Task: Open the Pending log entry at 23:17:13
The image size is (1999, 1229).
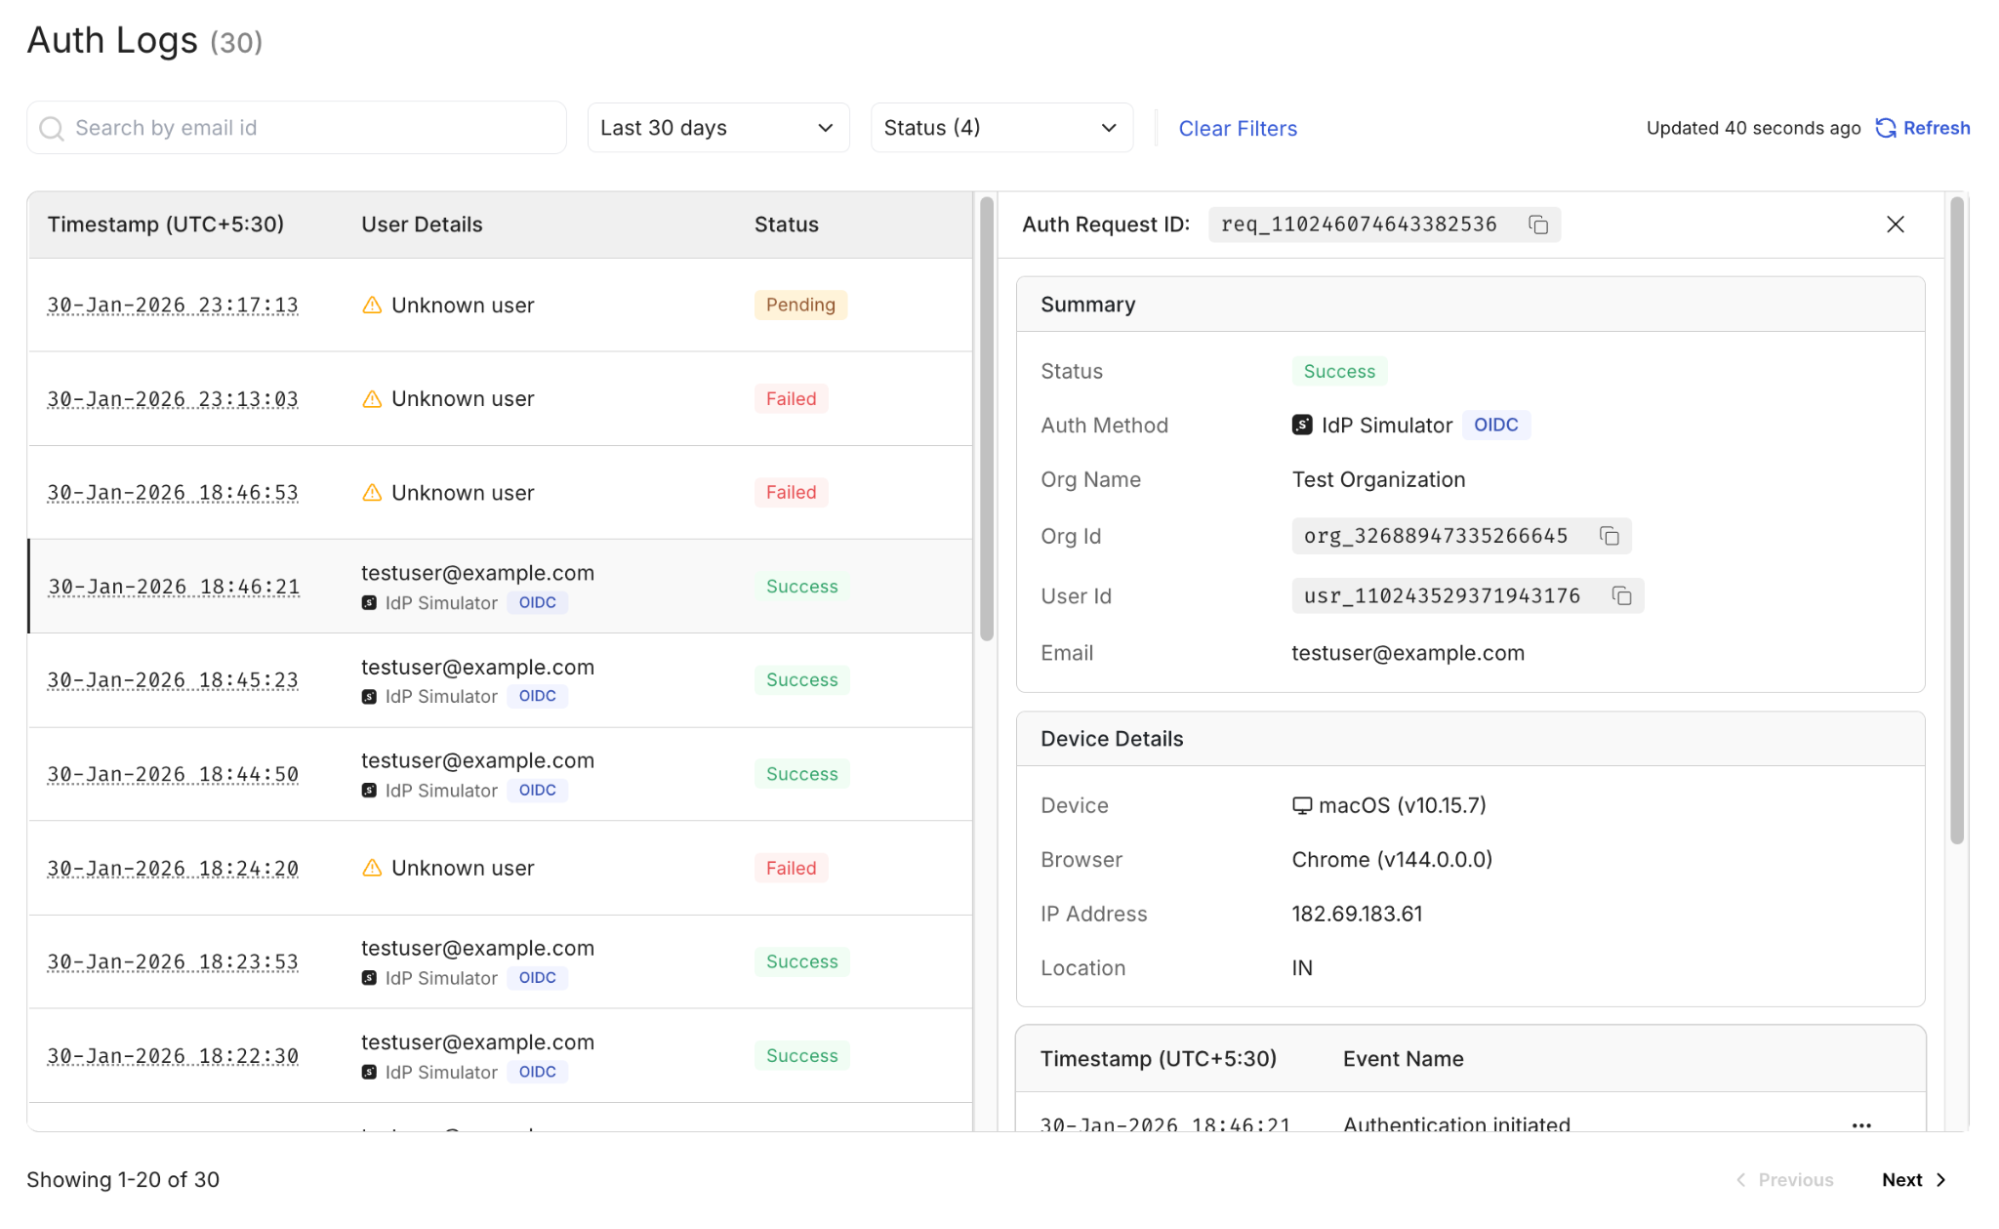Action: (500, 305)
